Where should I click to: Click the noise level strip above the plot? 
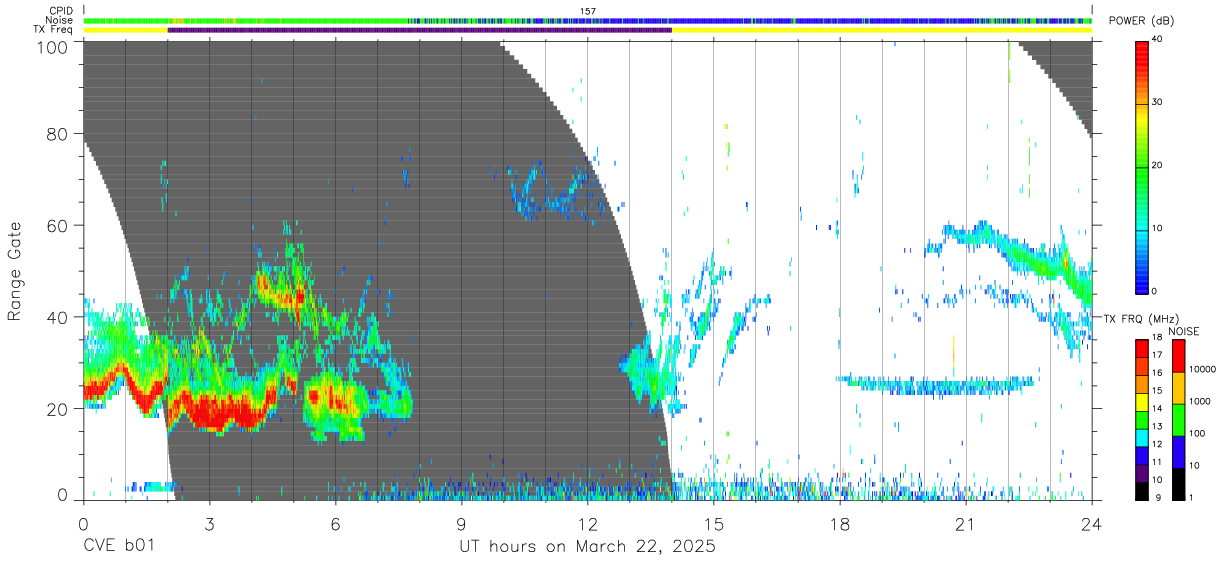588,20
